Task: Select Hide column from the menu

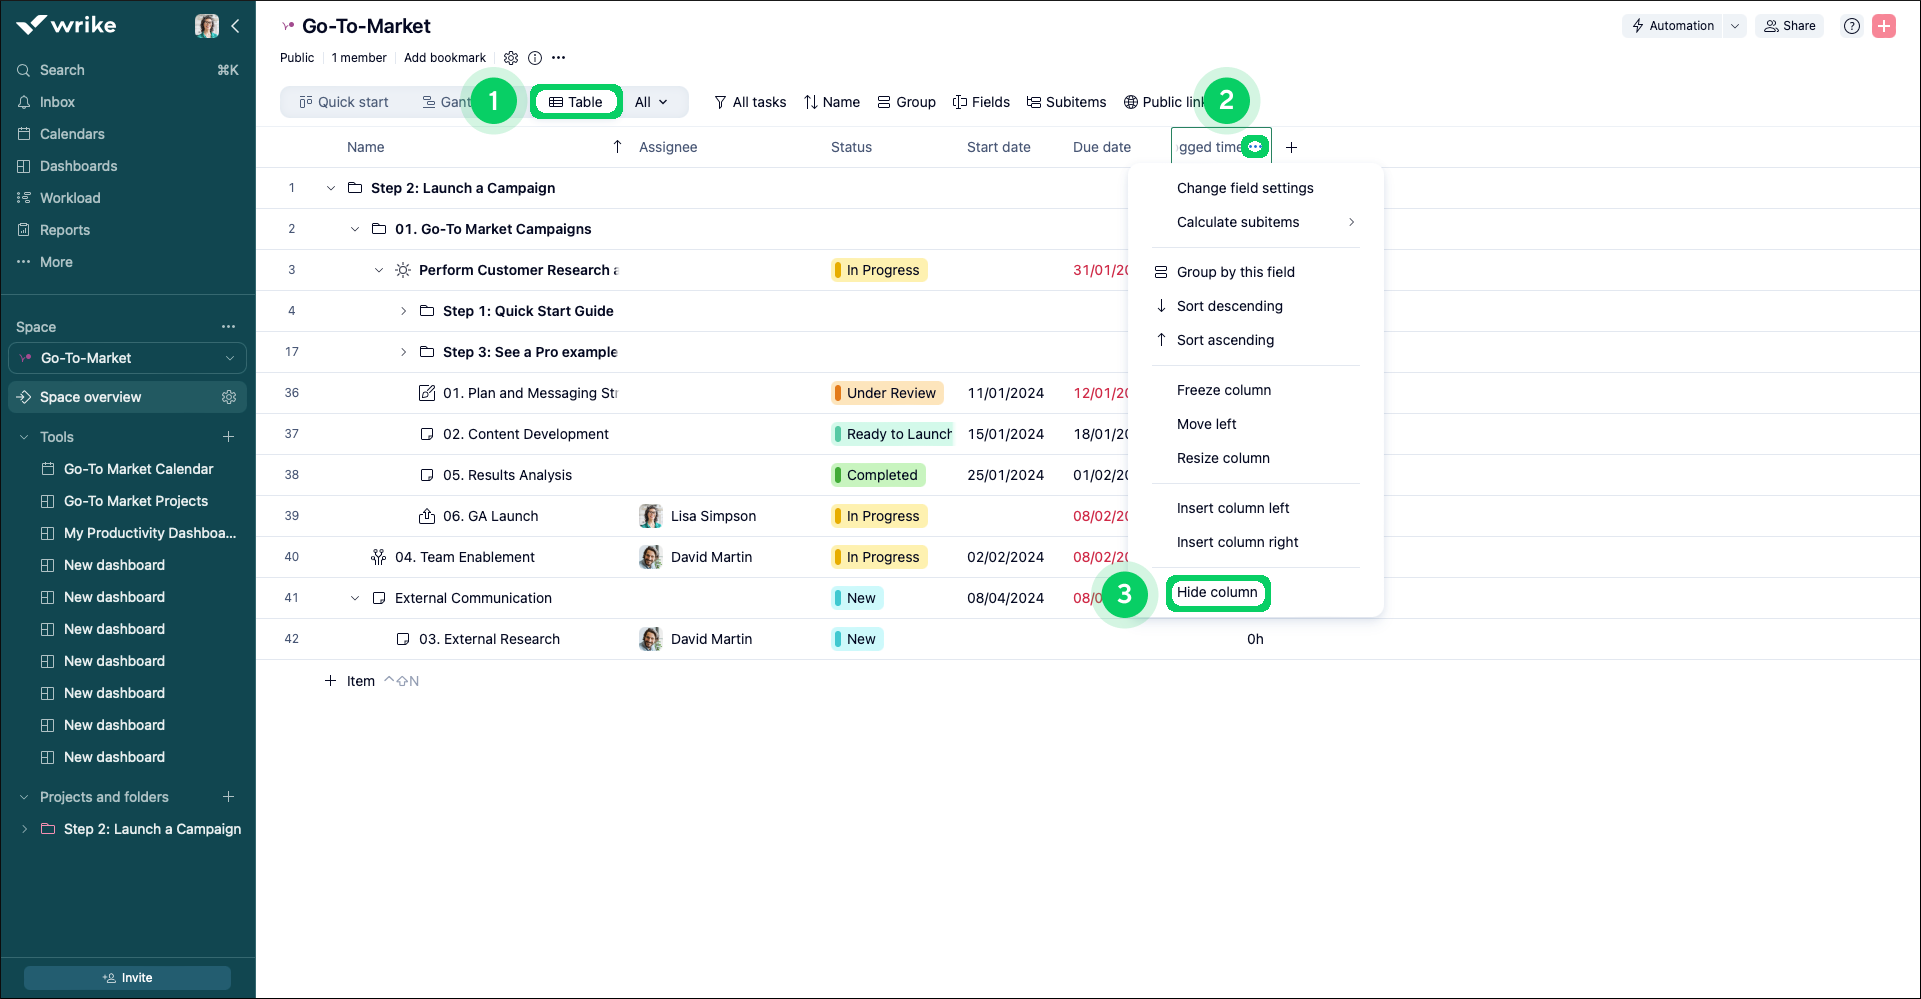Action: click(1217, 592)
